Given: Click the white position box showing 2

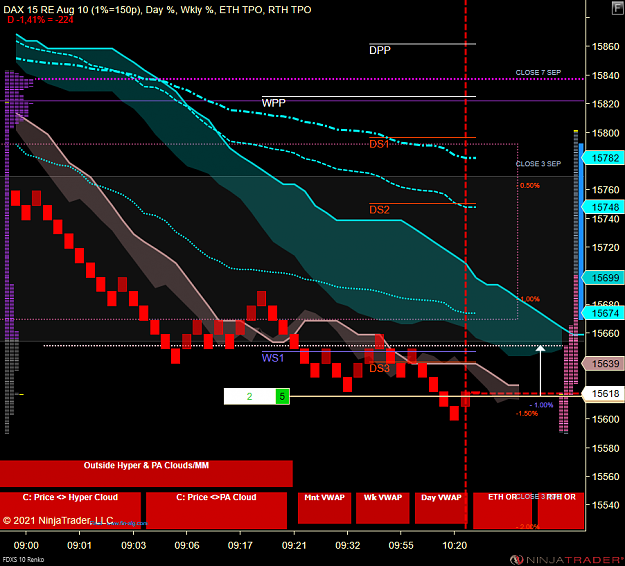Looking at the screenshot, I should coord(250,397).
